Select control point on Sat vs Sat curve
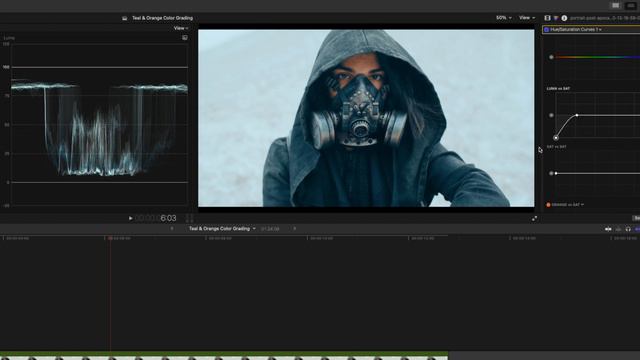Screen dimensions: 640x360 tap(556, 173)
